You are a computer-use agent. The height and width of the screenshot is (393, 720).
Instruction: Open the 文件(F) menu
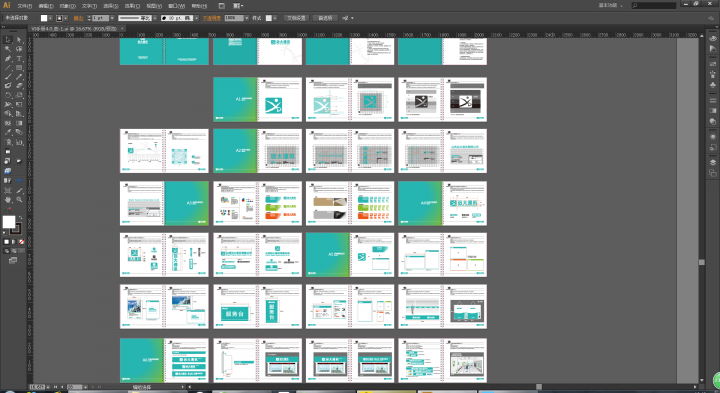click(x=25, y=6)
